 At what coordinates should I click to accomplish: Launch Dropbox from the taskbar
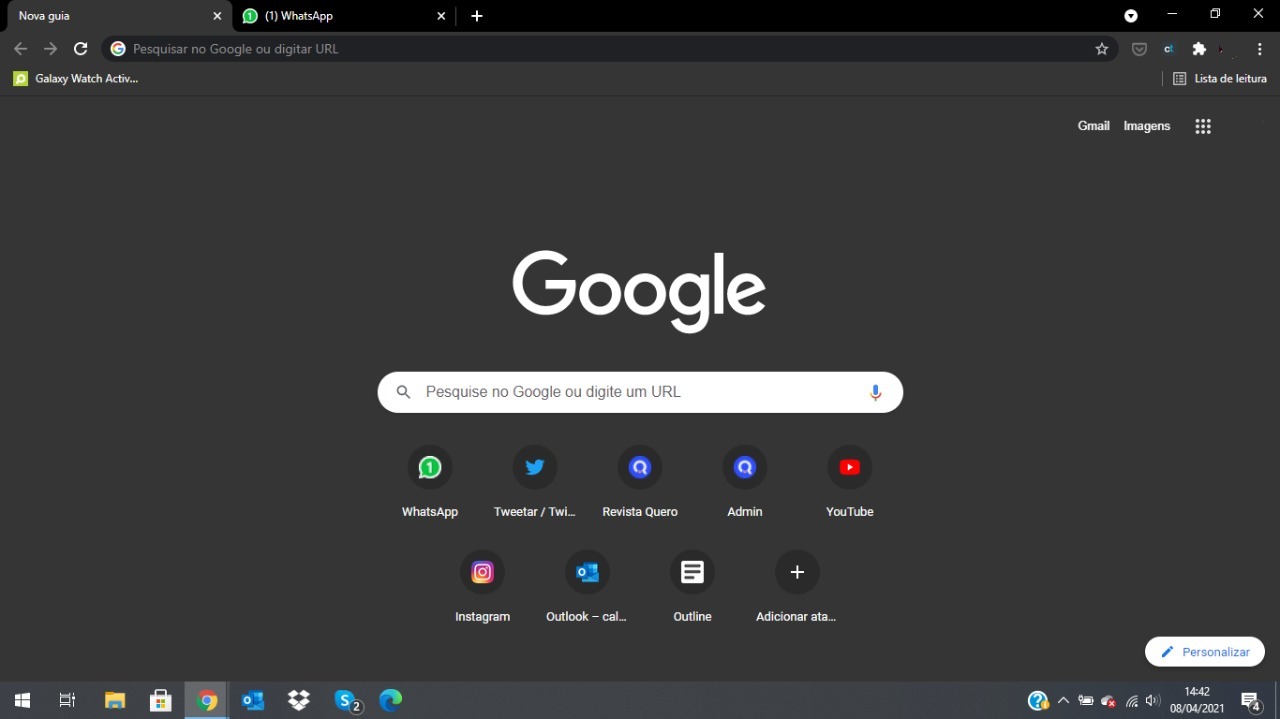pyautogui.click(x=299, y=700)
